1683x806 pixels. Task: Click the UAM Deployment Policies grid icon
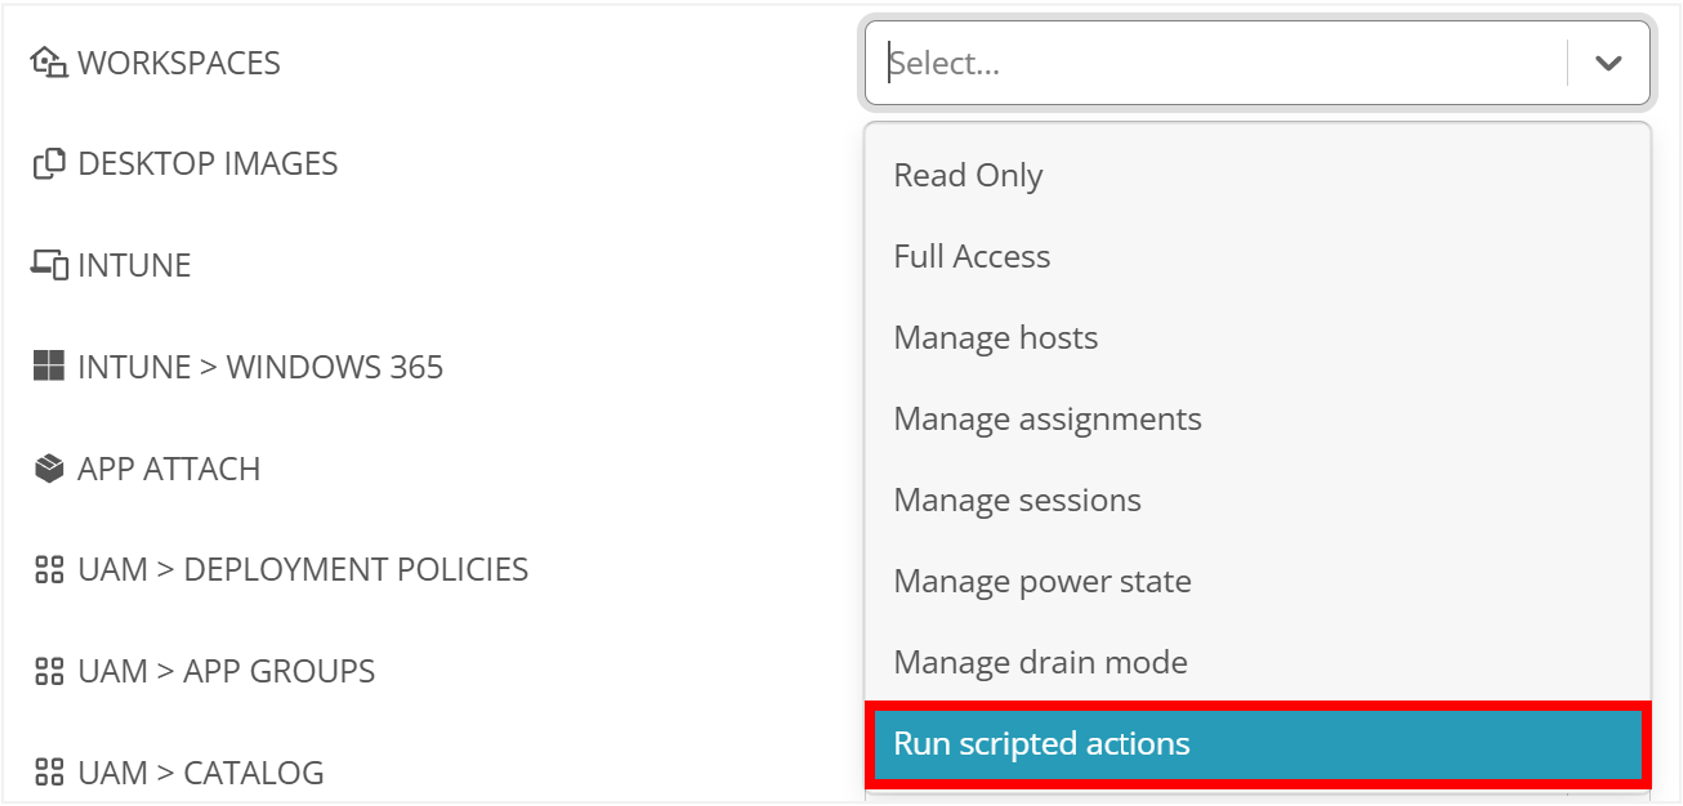pos(49,569)
